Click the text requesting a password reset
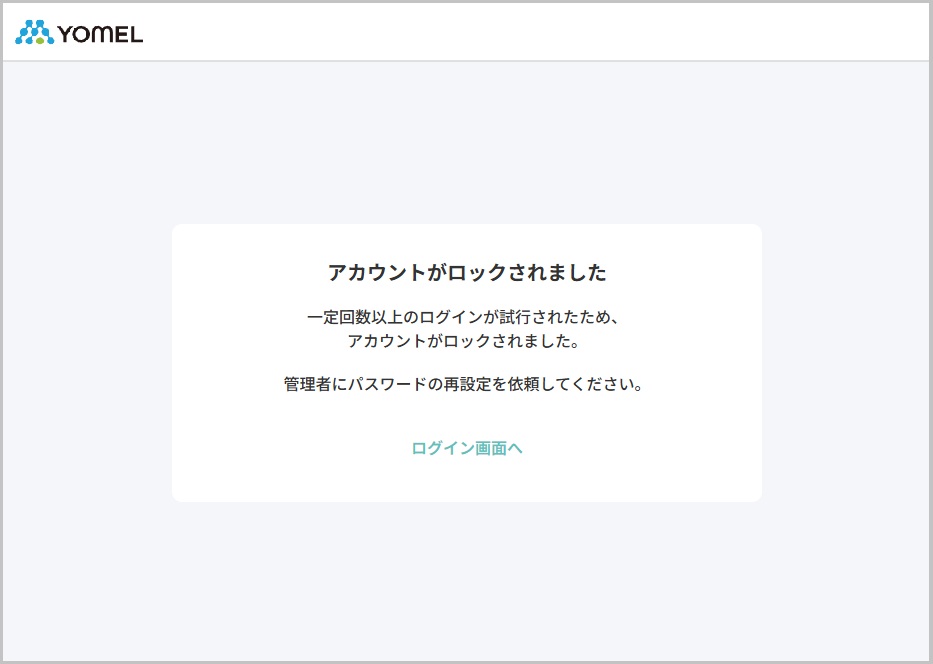Viewport: 933px width, 664px height. pos(466,382)
